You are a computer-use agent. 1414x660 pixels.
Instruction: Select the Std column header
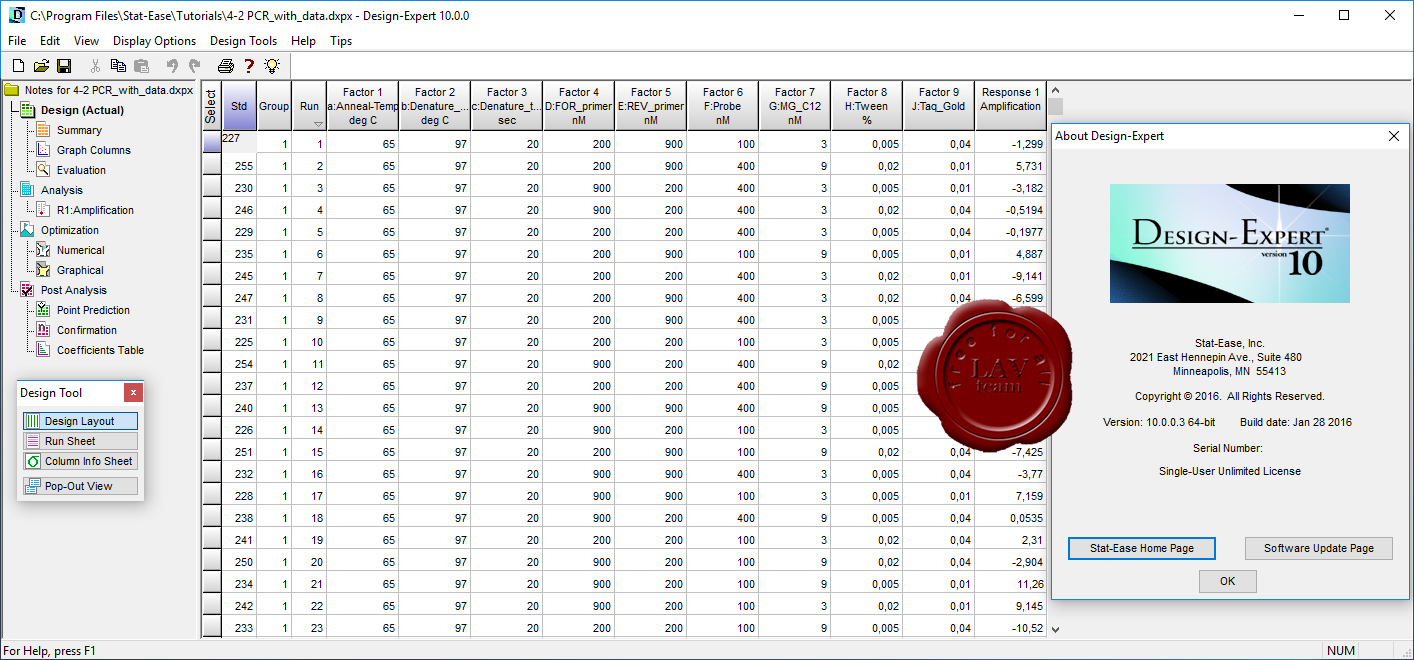coord(239,106)
